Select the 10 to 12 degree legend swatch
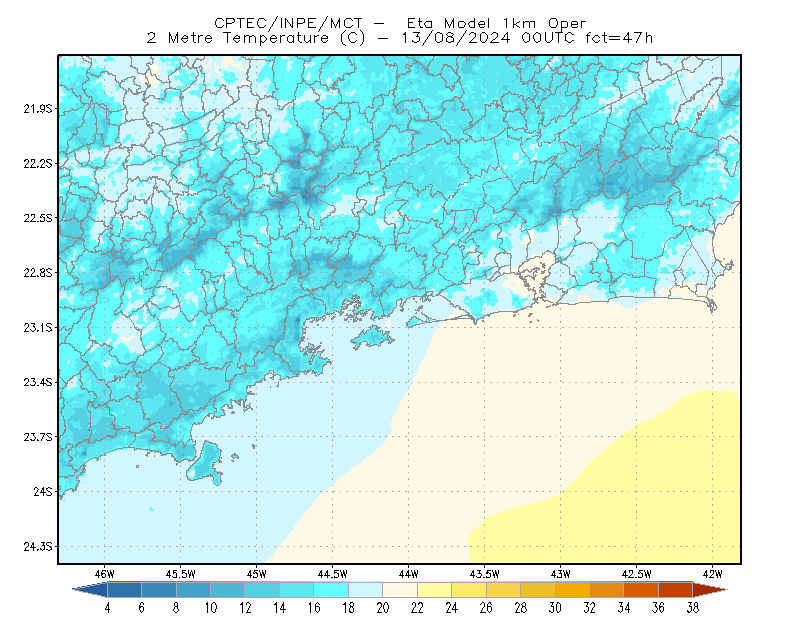The height and width of the screenshot is (618, 800). coord(228,590)
